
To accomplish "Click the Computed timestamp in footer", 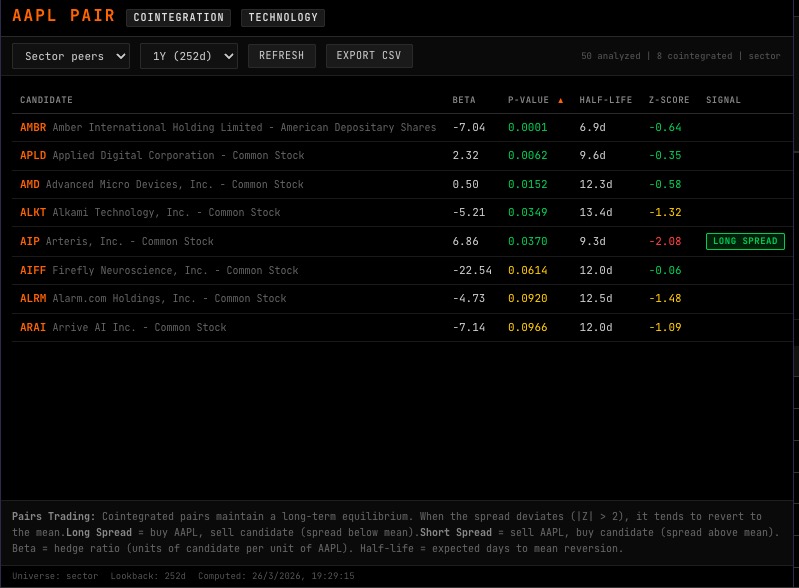I will click(276, 576).
